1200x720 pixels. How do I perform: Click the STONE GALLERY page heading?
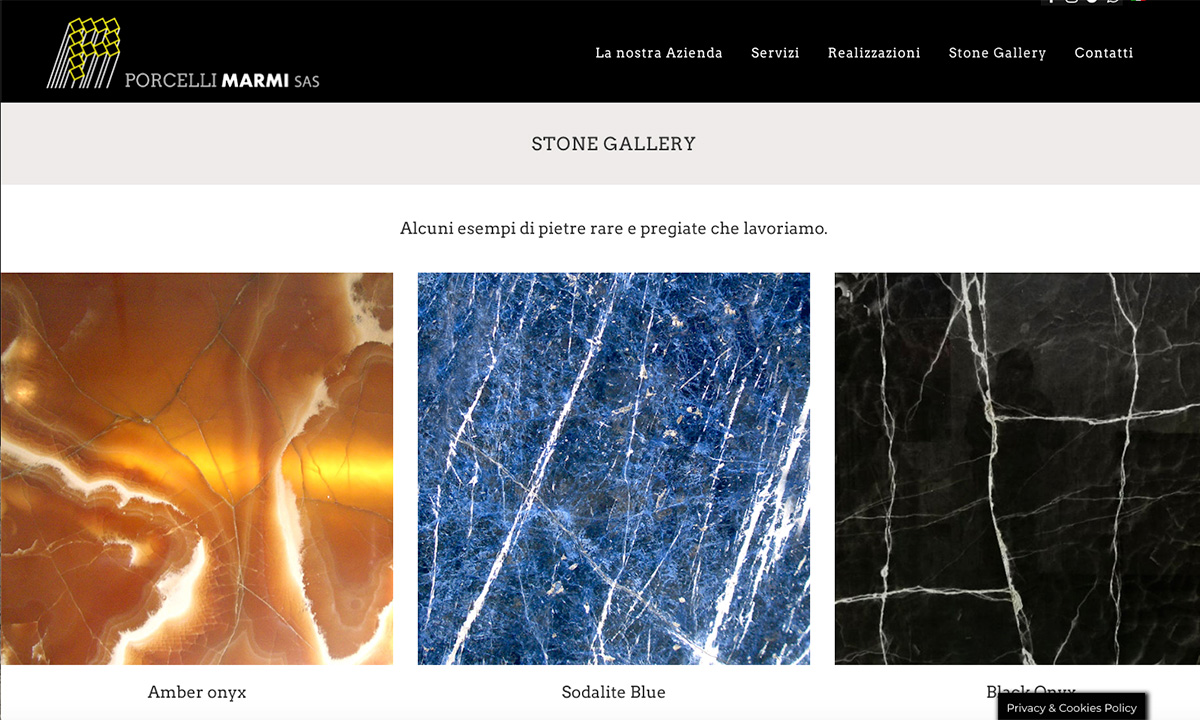[x=614, y=144]
